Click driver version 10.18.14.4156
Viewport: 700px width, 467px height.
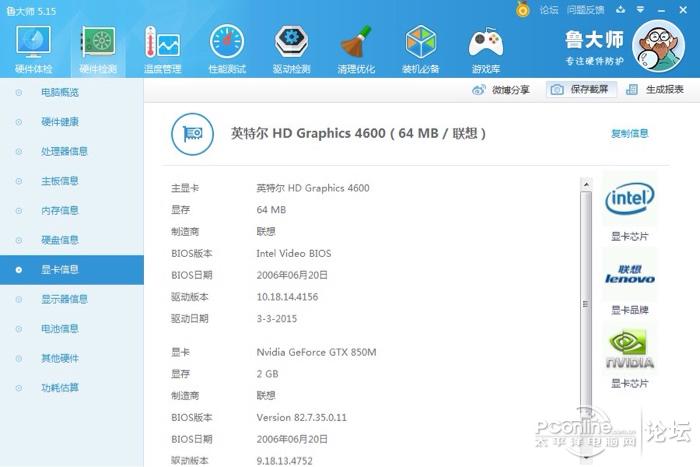tap(288, 297)
